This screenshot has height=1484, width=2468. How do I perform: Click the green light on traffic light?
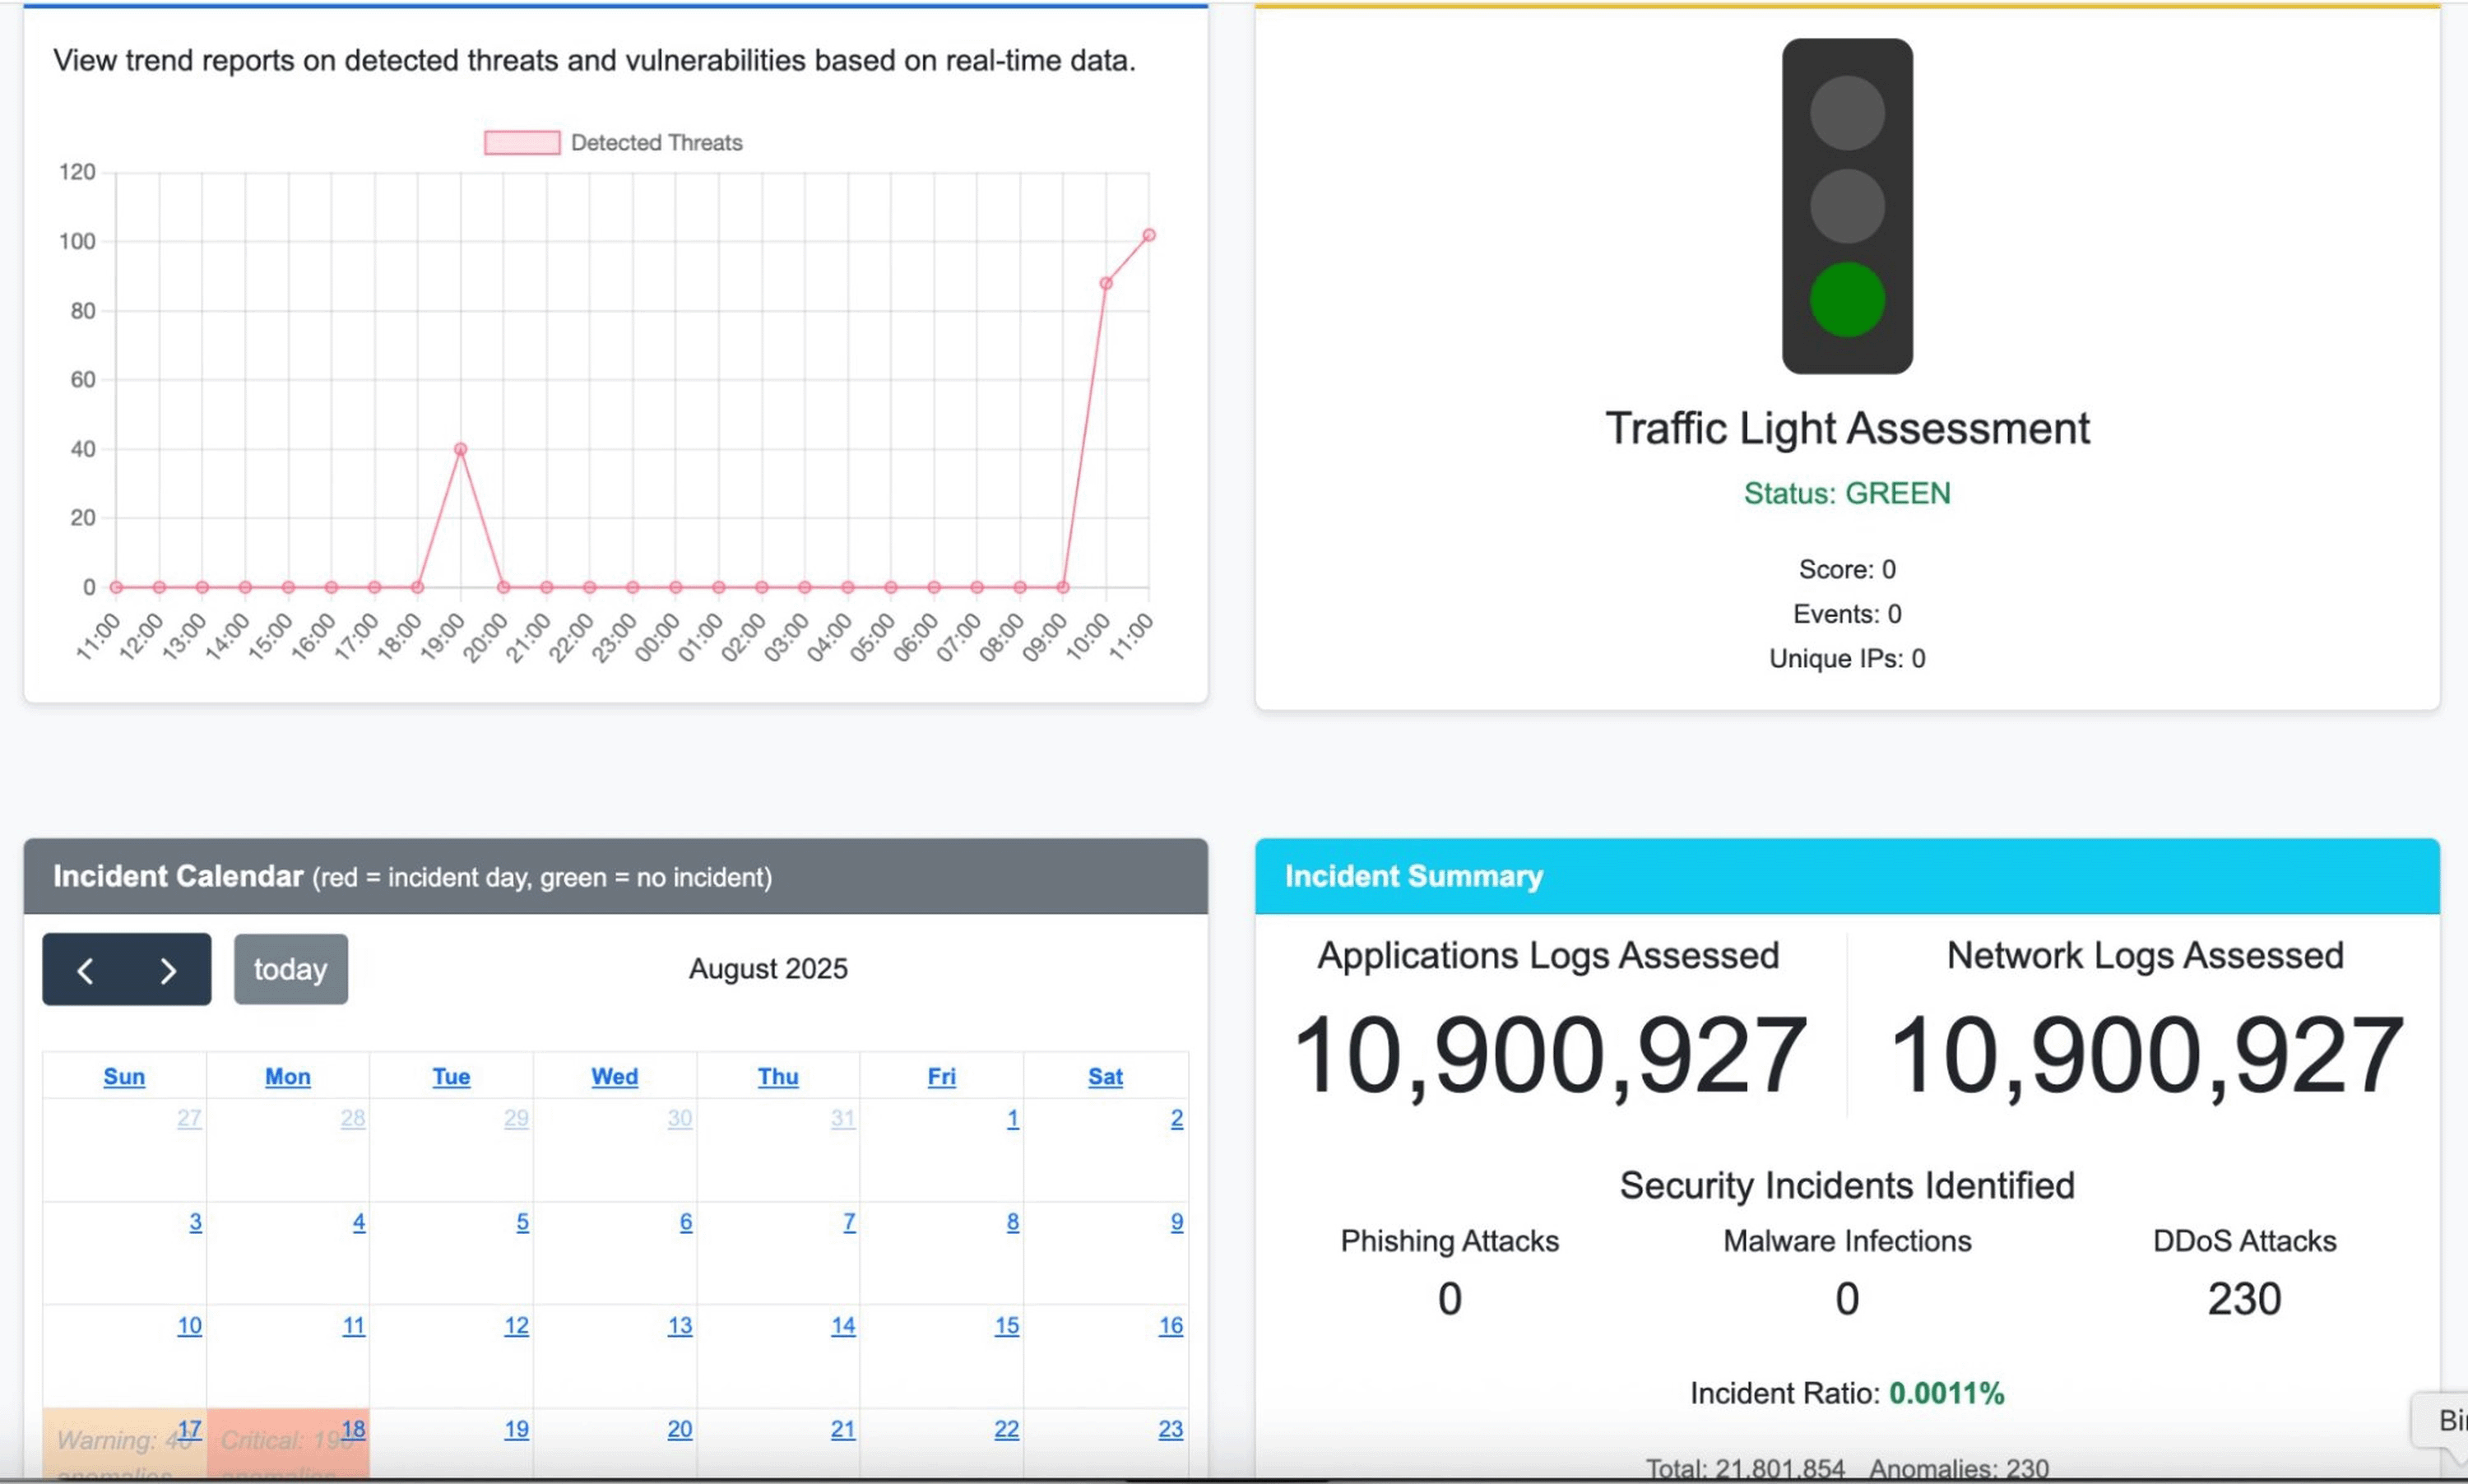[1847, 299]
